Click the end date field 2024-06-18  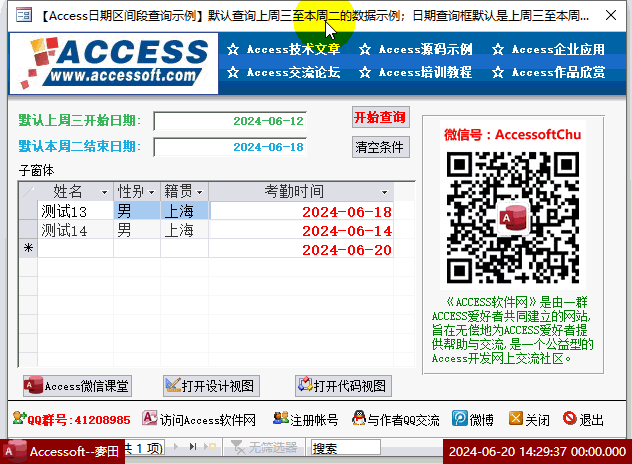click(230, 147)
